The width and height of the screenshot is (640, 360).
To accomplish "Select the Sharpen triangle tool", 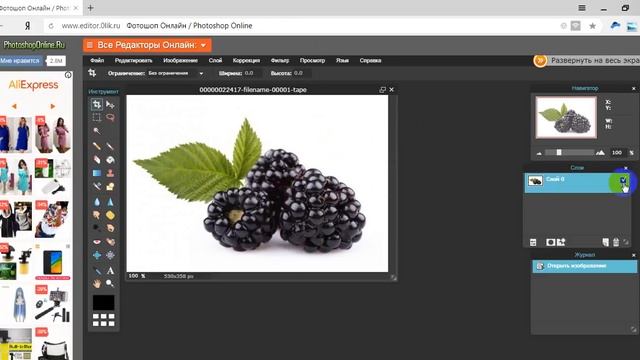I will coord(110,202).
